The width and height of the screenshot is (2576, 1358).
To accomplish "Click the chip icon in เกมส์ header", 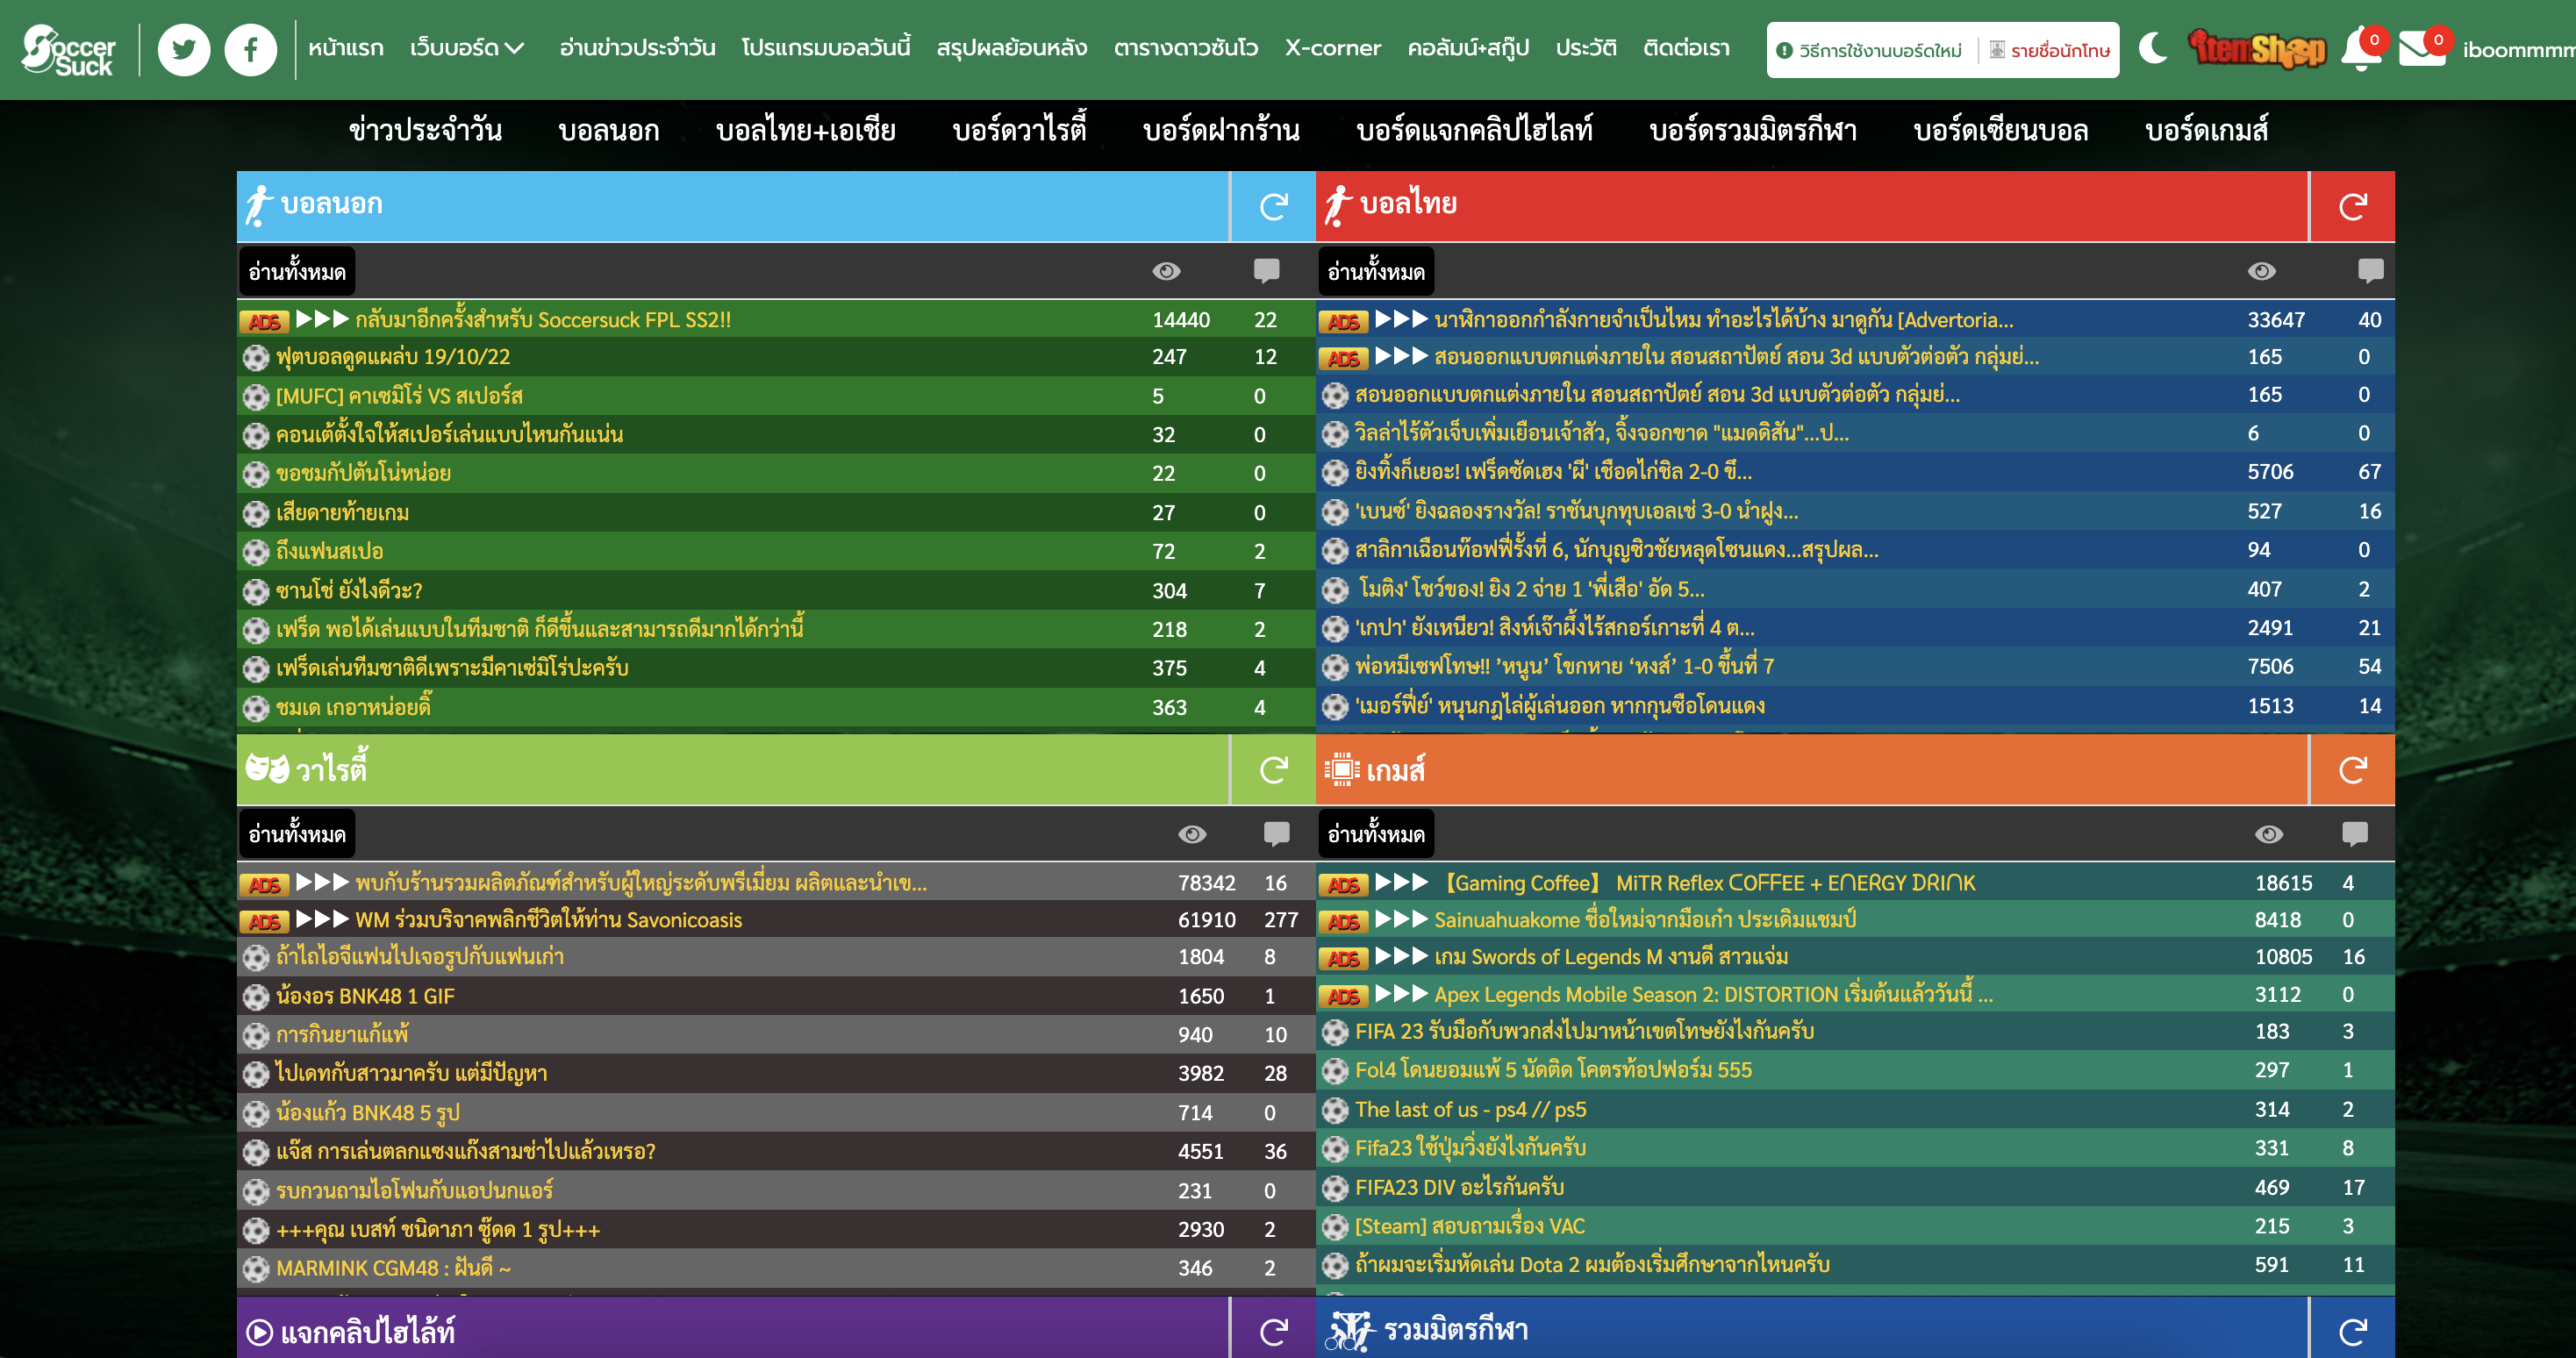I will 1341,769.
